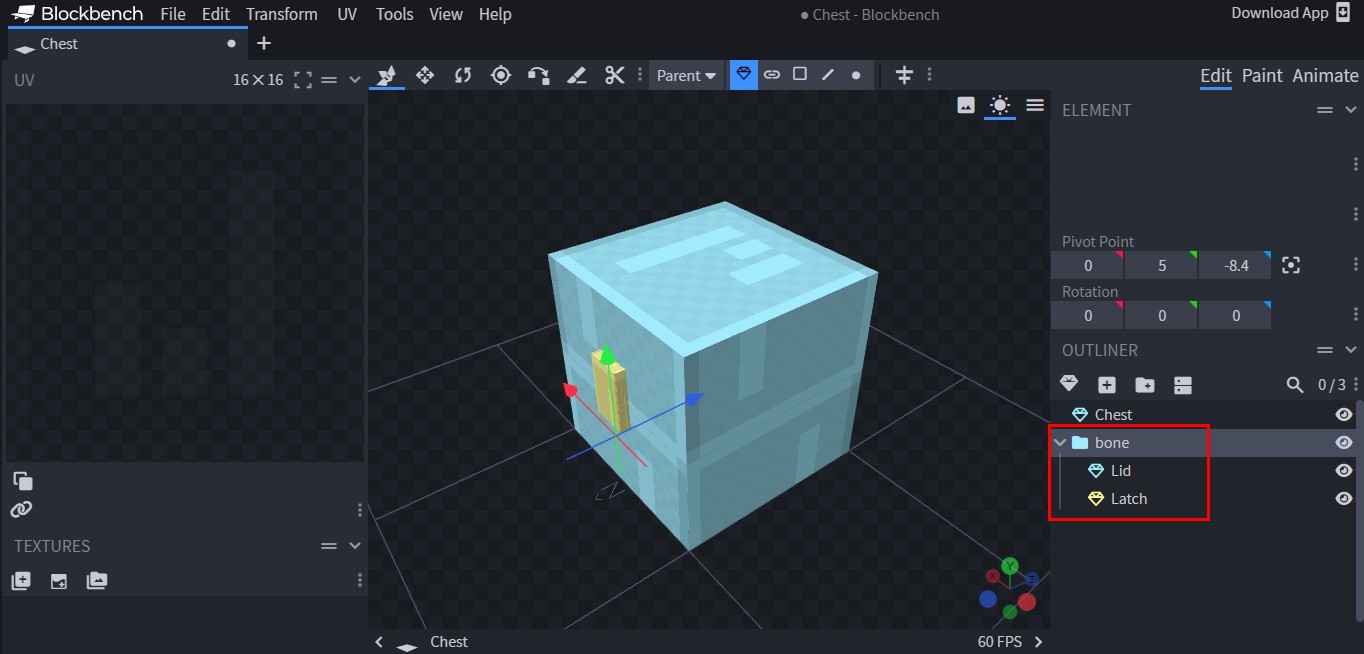Click the gem icon in the Outliner toolbar
Image resolution: width=1364 pixels, height=654 pixels.
[x=1069, y=385]
